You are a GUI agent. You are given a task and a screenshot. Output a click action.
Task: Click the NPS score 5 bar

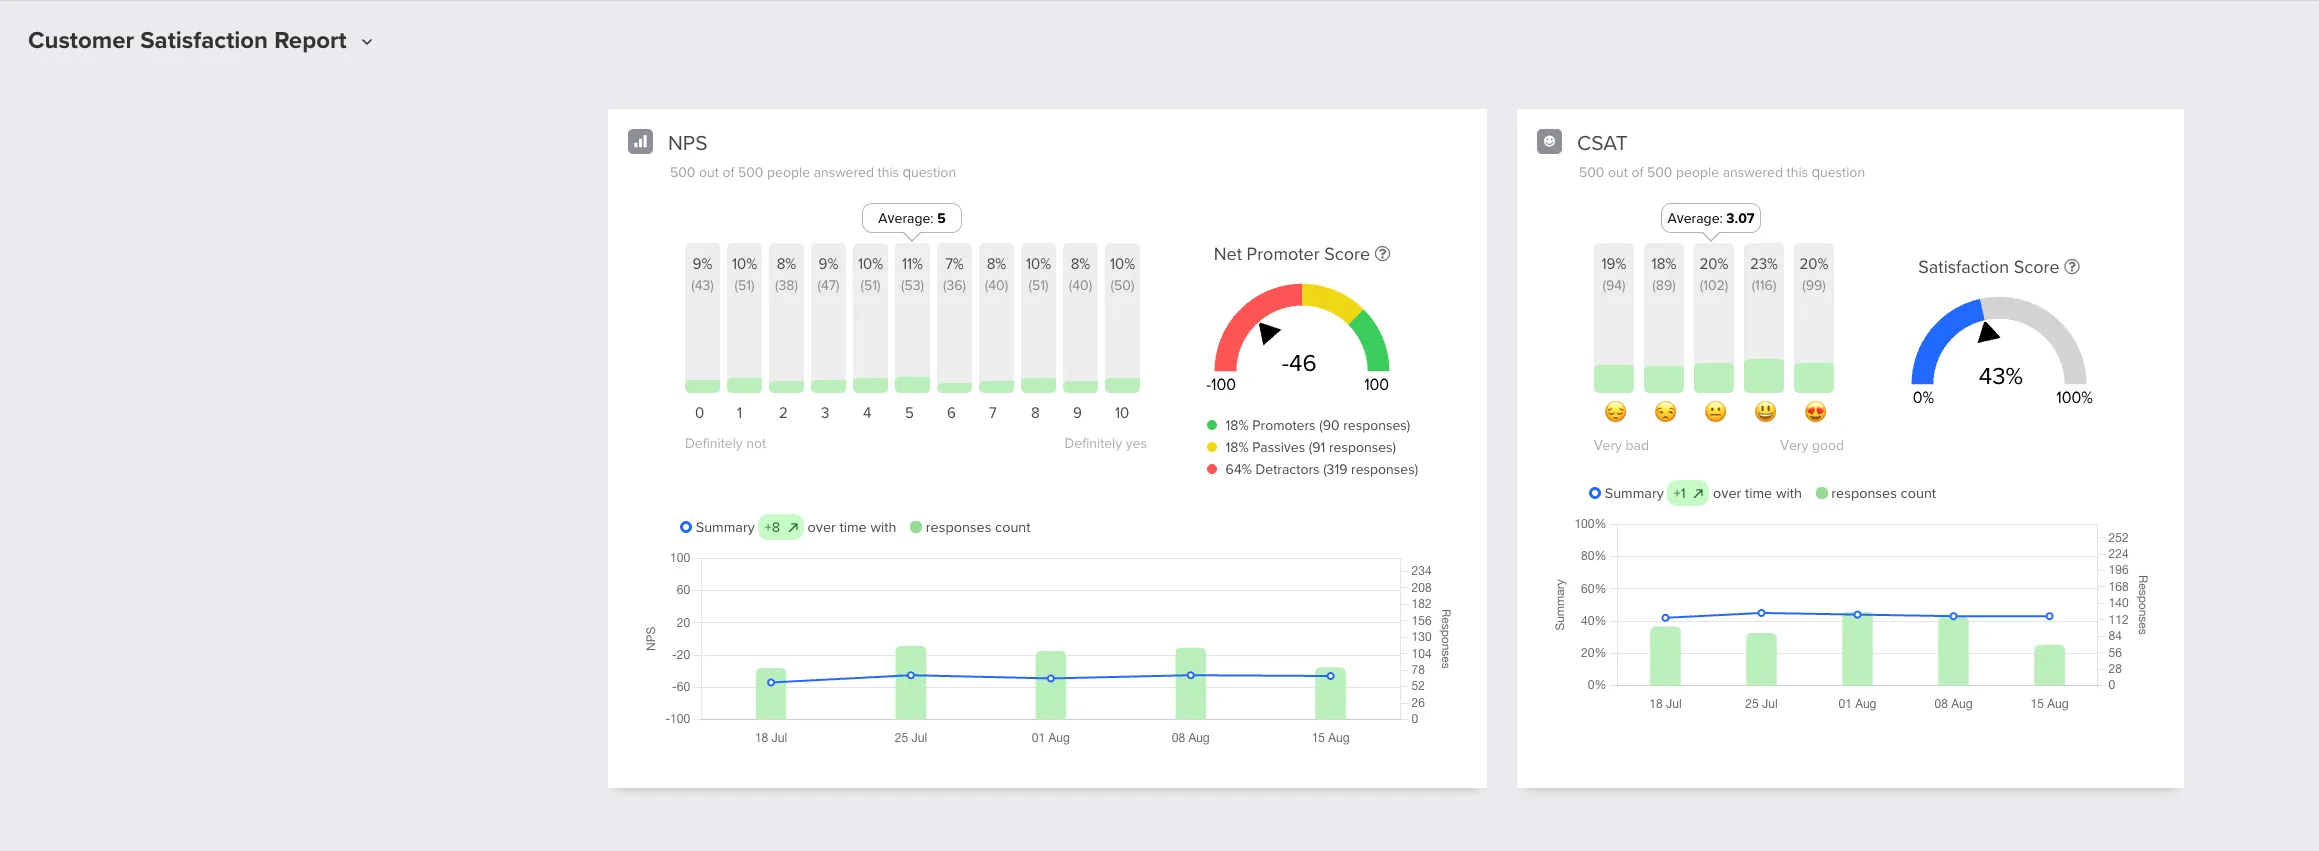(x=912, y=318)
